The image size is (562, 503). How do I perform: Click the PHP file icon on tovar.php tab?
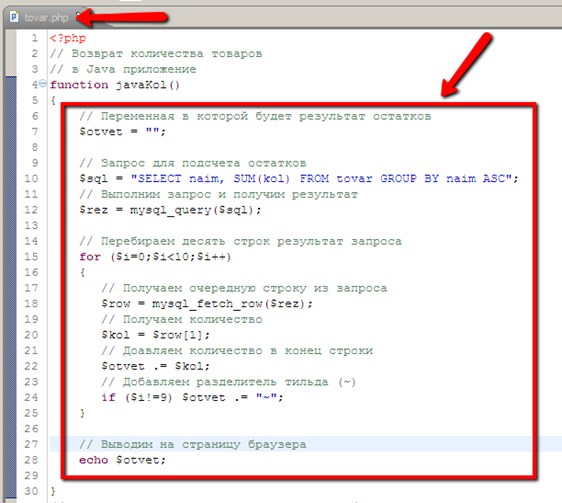(14, 17)
